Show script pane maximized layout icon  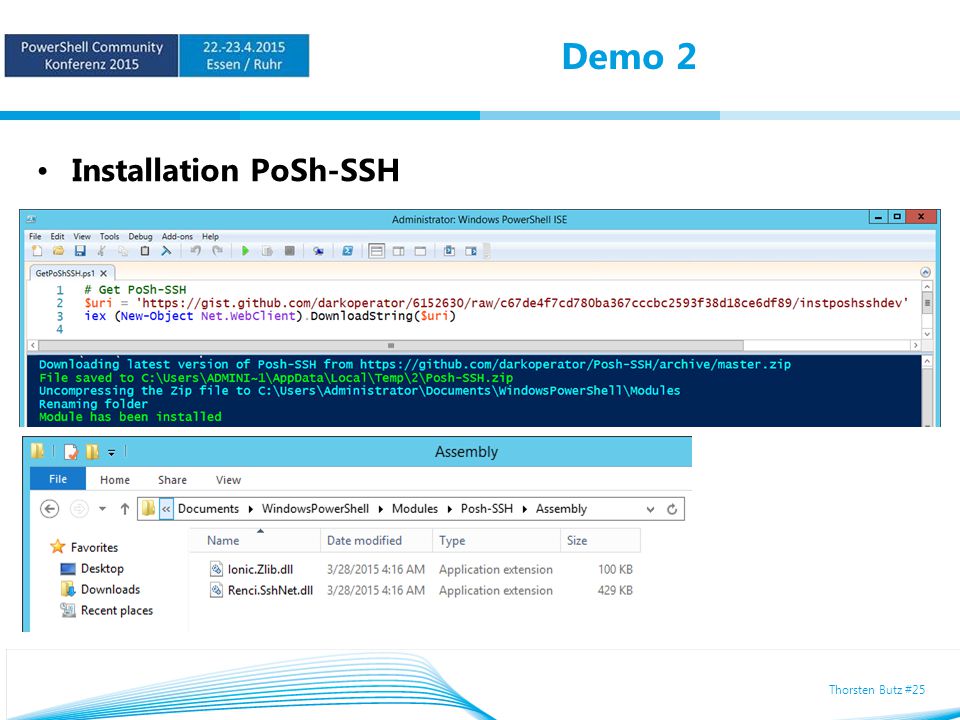point(420,251)
